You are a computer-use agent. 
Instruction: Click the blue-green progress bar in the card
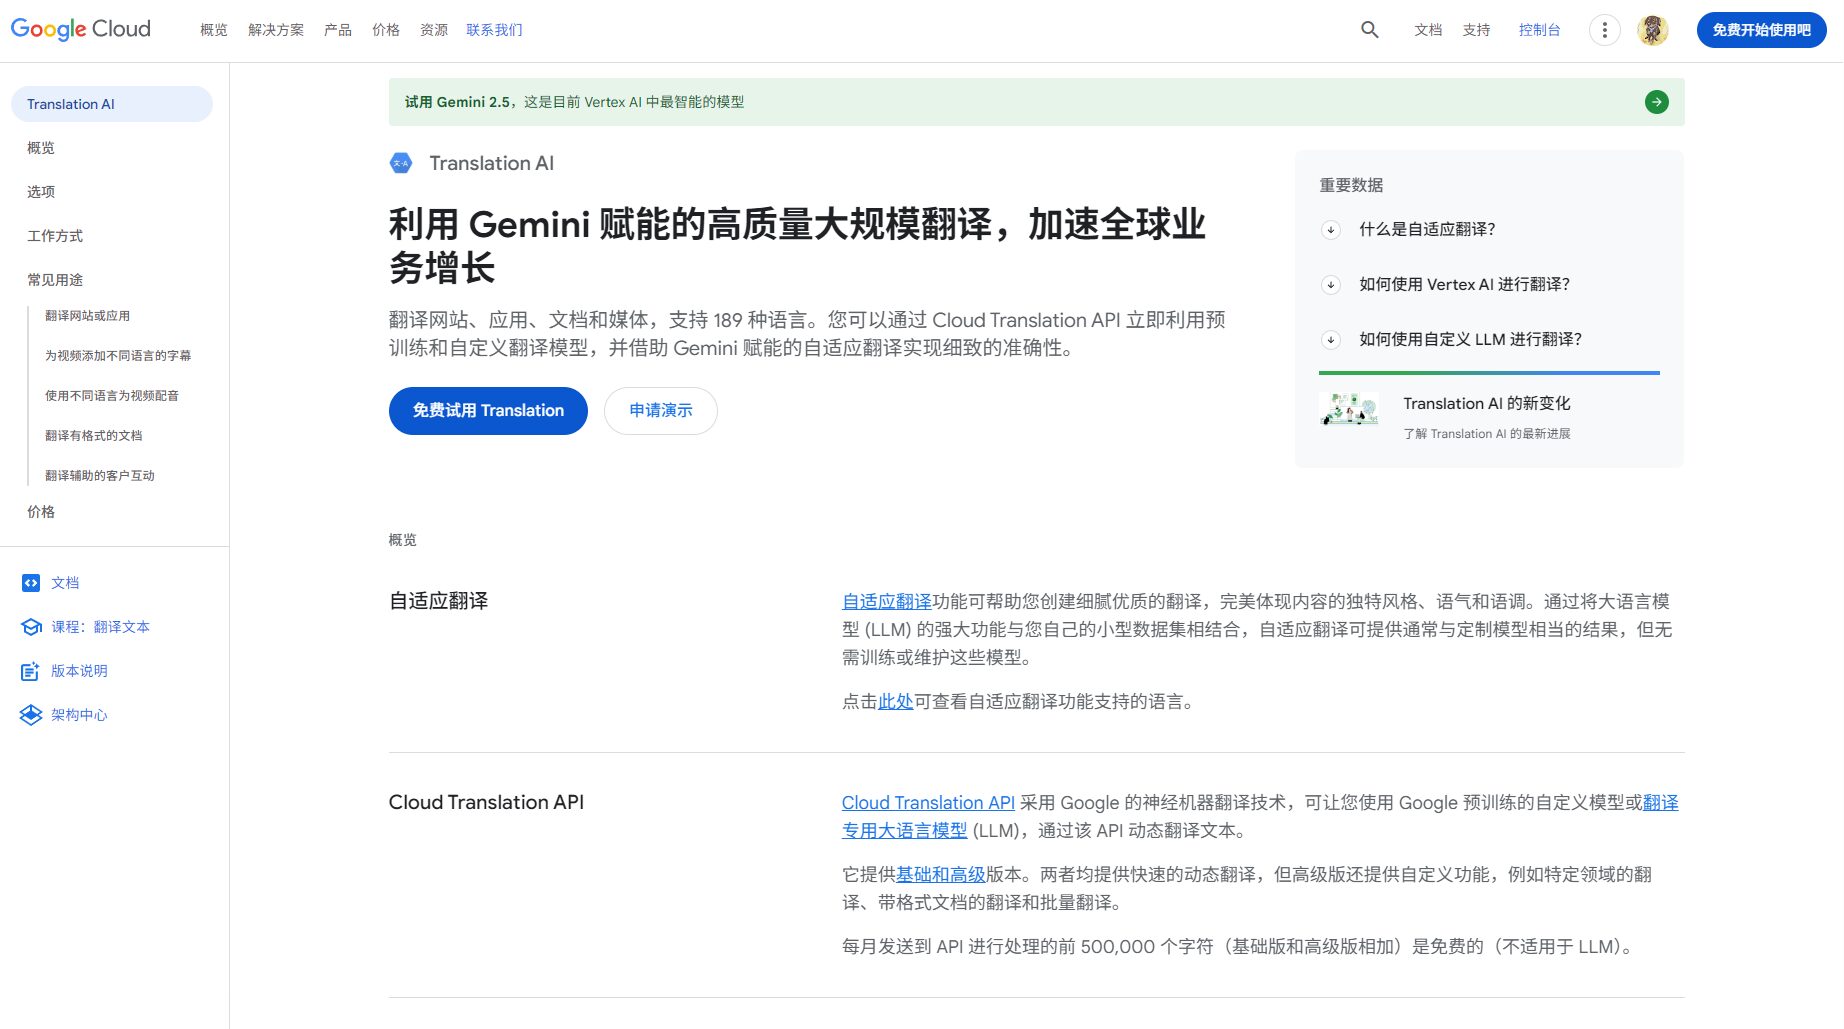(1489, 372)
